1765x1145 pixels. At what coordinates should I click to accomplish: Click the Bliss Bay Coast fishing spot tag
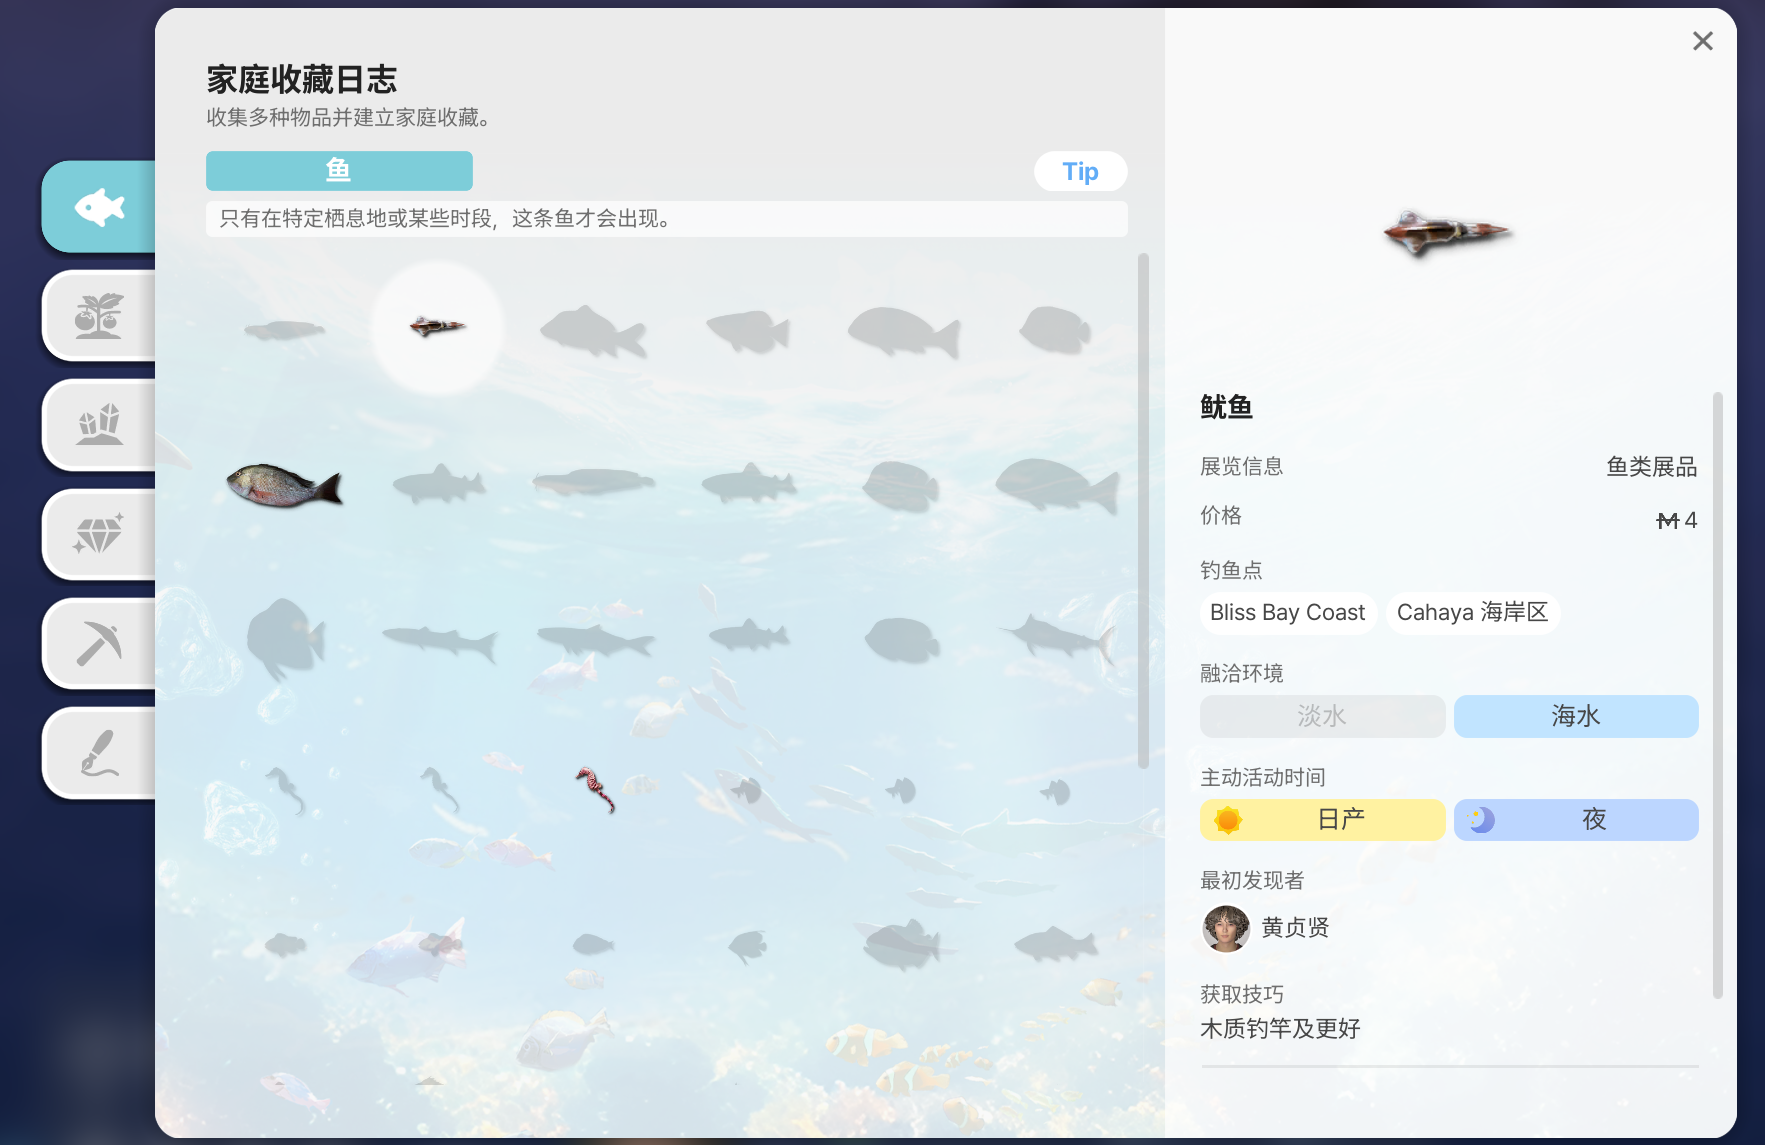pos(1288,612)
